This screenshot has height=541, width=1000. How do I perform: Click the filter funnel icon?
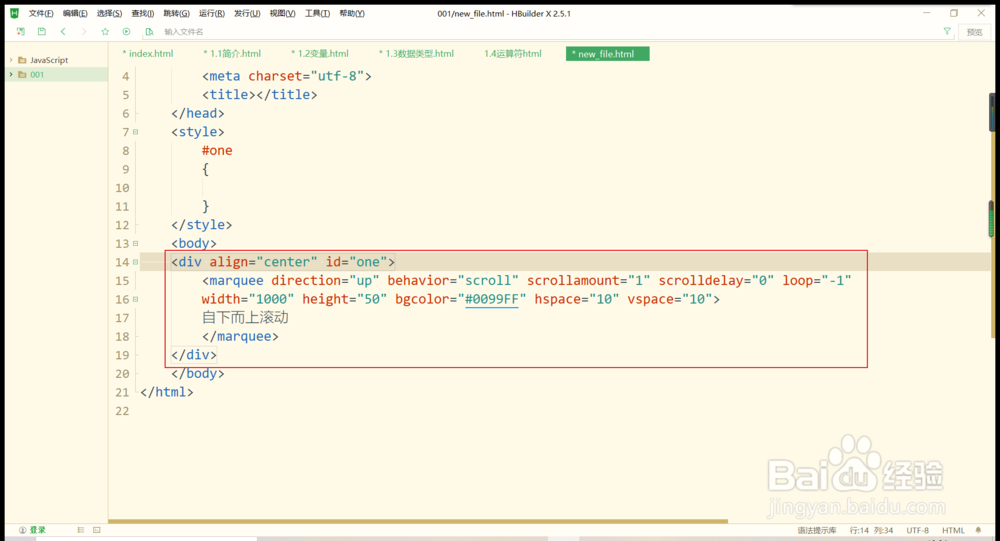coord(947,31)
